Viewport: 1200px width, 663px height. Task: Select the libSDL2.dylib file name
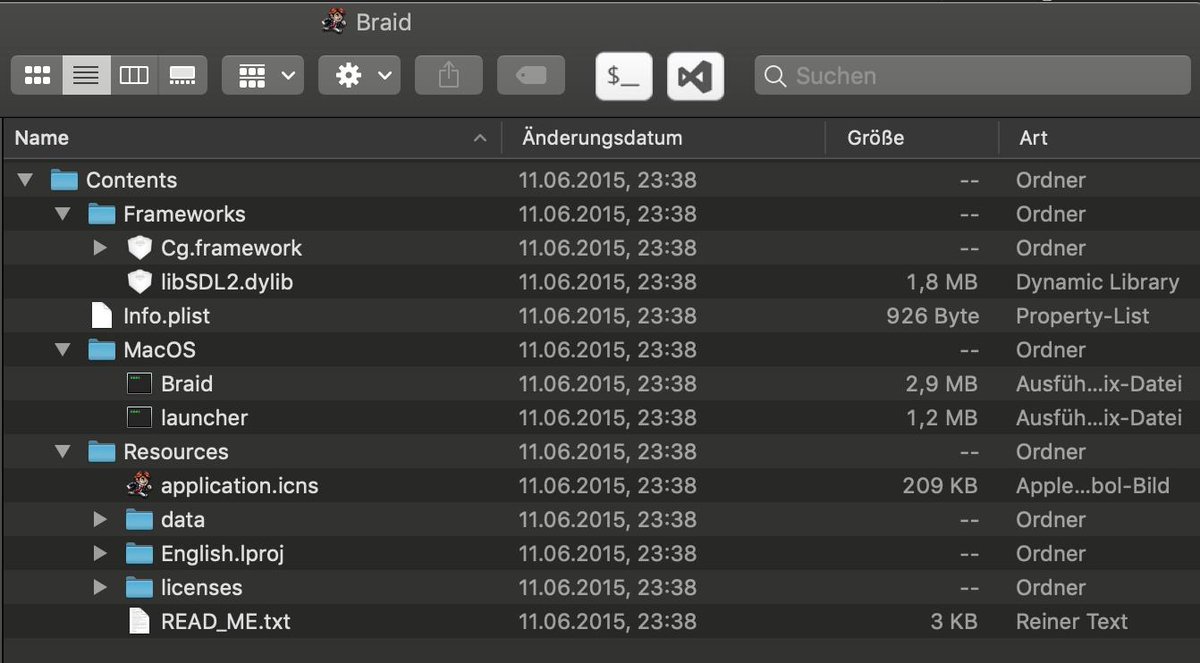click(x=227, y=282)
